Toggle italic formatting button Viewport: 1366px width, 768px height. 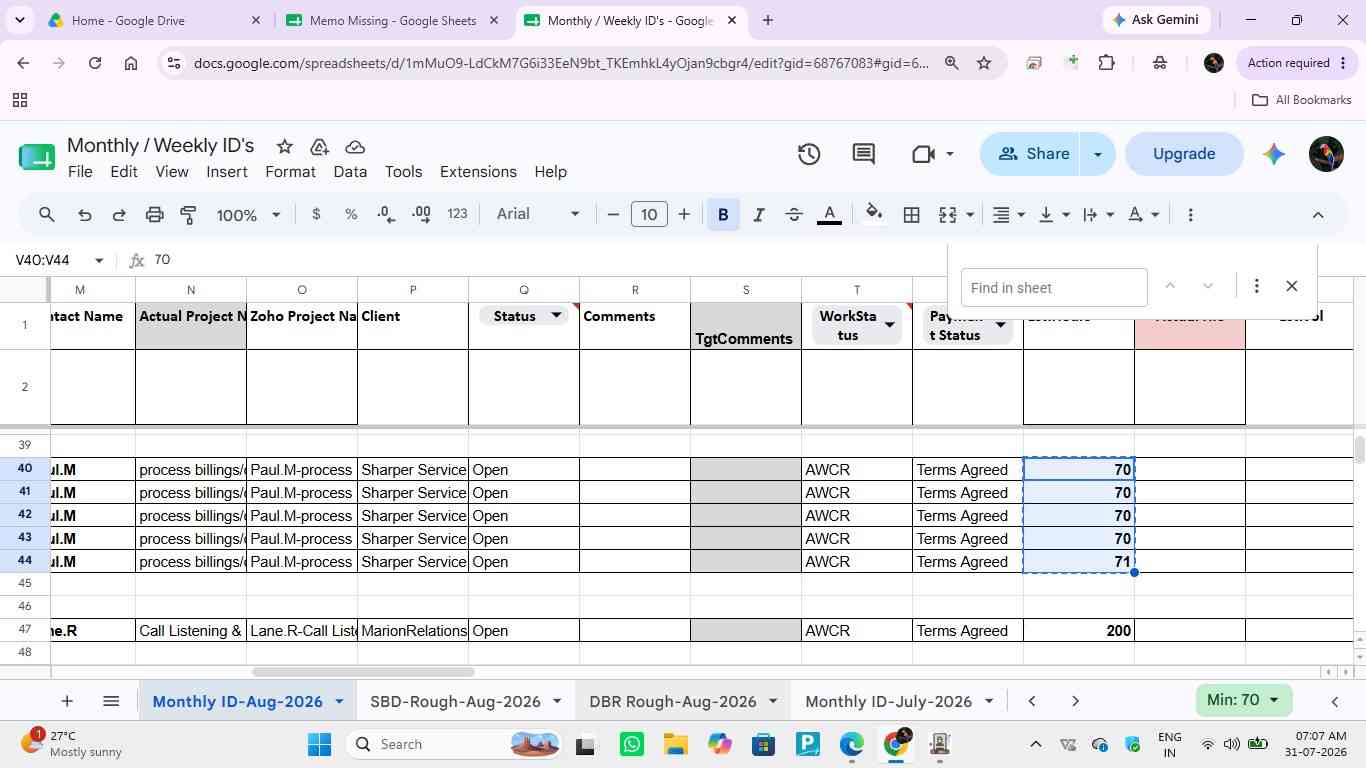759,214
